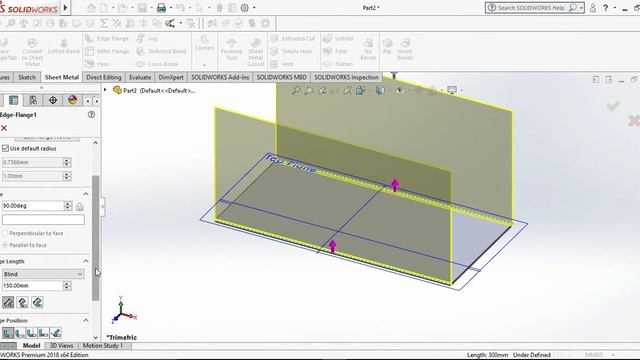The height and width of the screenshot is (360, 640).
Task: Click the empty angle reference selection box
Action: (43, 220)
